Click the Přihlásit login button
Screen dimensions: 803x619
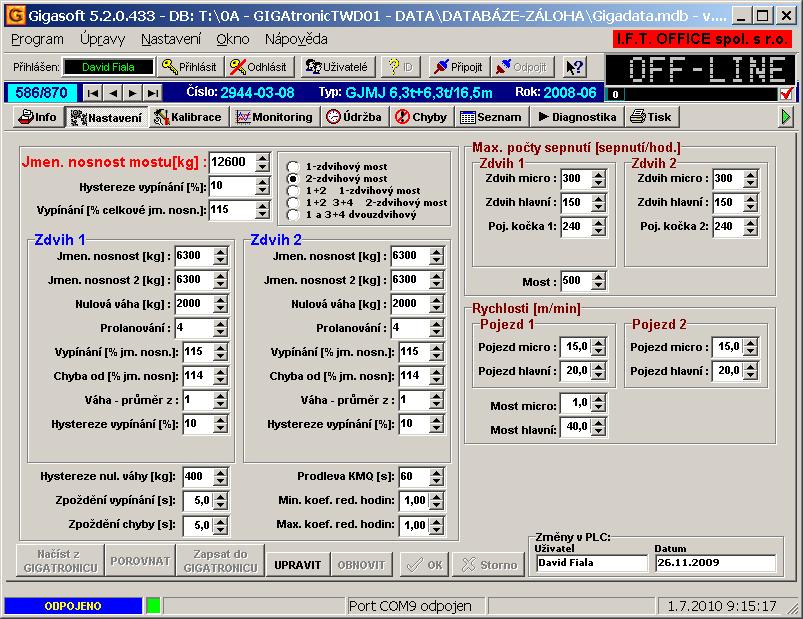190,67
